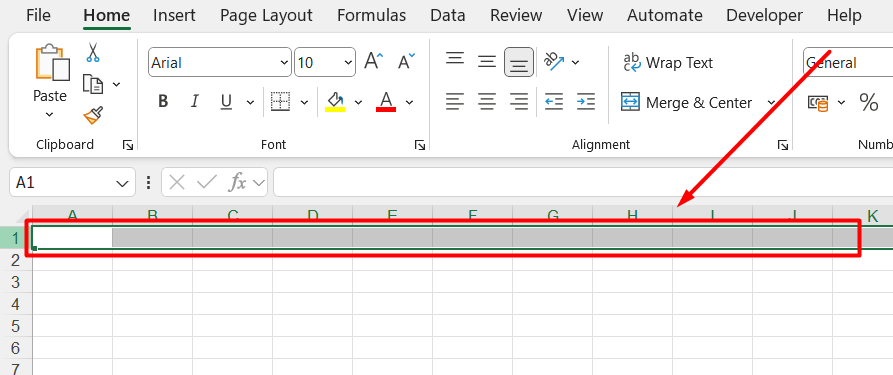Toggle Wrap Text
This screenshot has width=893, height=375.
coord(667,62)
